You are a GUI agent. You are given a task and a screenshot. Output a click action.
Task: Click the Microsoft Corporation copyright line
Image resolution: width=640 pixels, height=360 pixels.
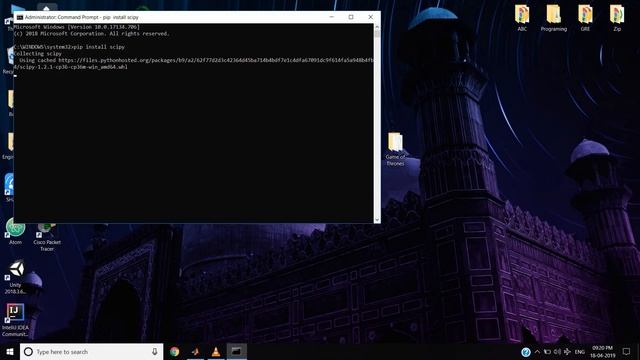(91, 33)
